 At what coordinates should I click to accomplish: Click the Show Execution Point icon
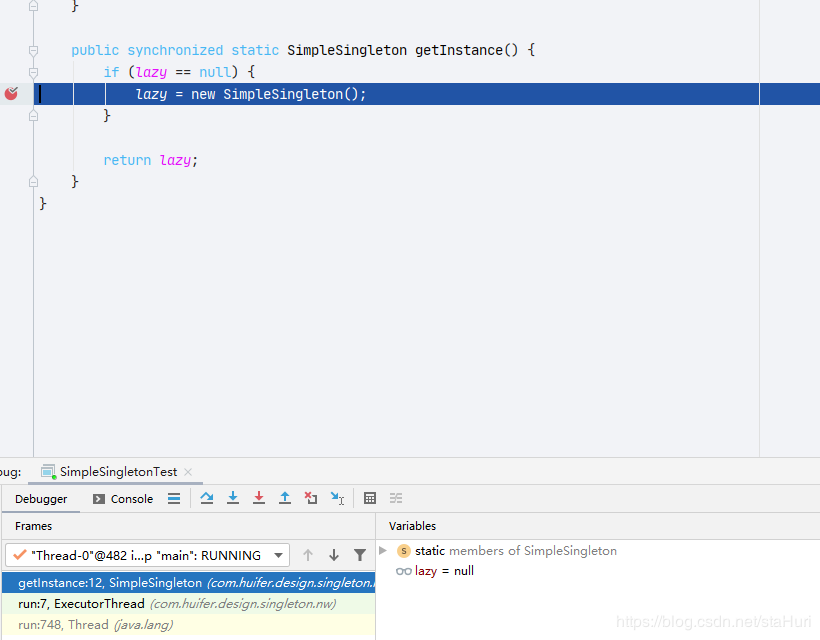point(174,498)
